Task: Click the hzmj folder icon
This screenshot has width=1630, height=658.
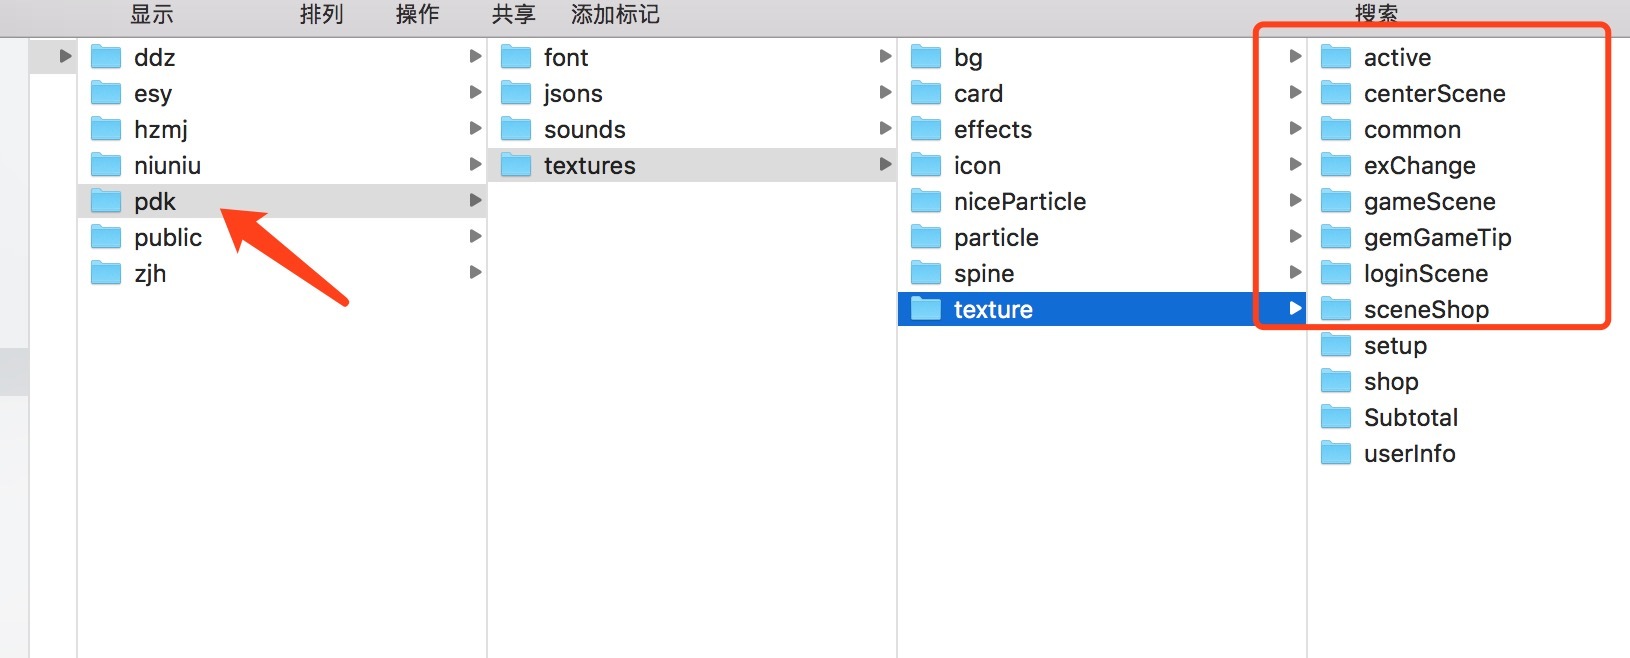Action: pyautogui.click(x=106, y=129)
